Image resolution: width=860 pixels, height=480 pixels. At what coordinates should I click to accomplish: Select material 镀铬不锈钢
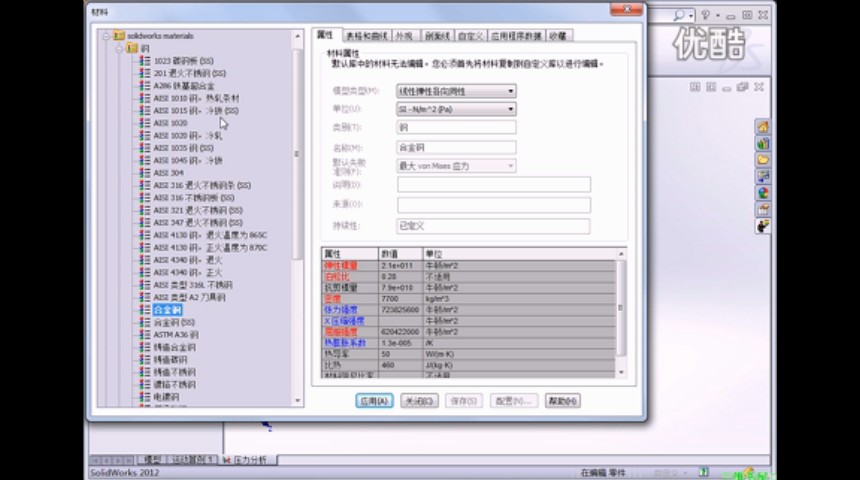point(174,385)
